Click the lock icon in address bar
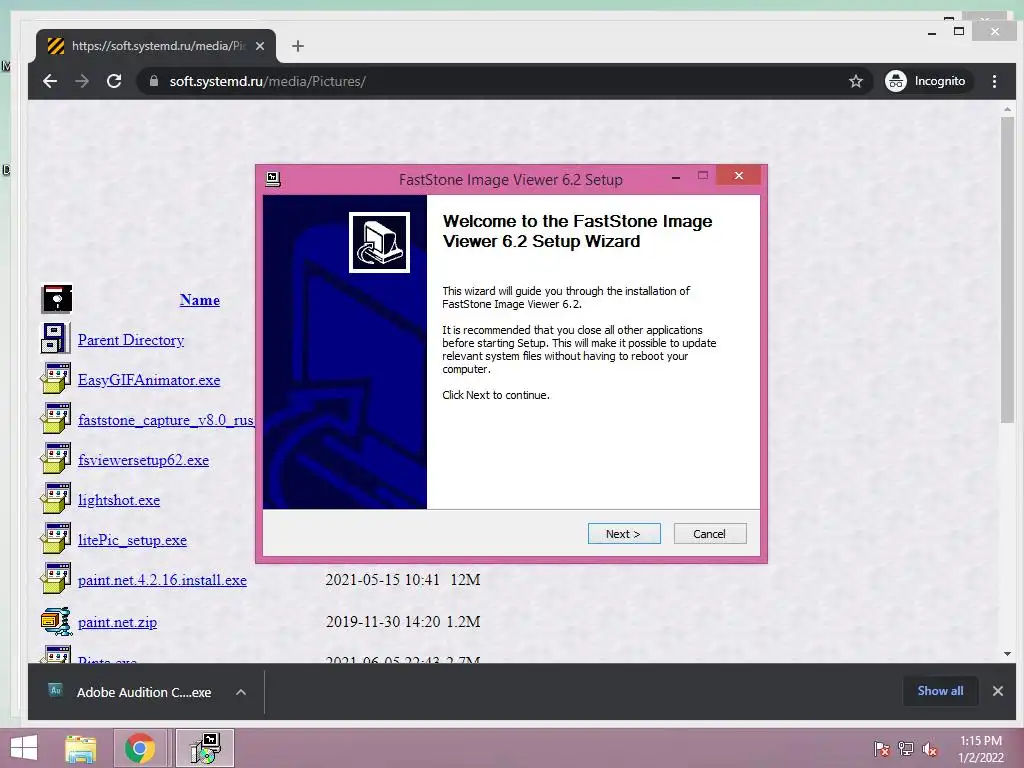Screen dimensions: 1024x768 pyautogui.click(x=154, y=81)
